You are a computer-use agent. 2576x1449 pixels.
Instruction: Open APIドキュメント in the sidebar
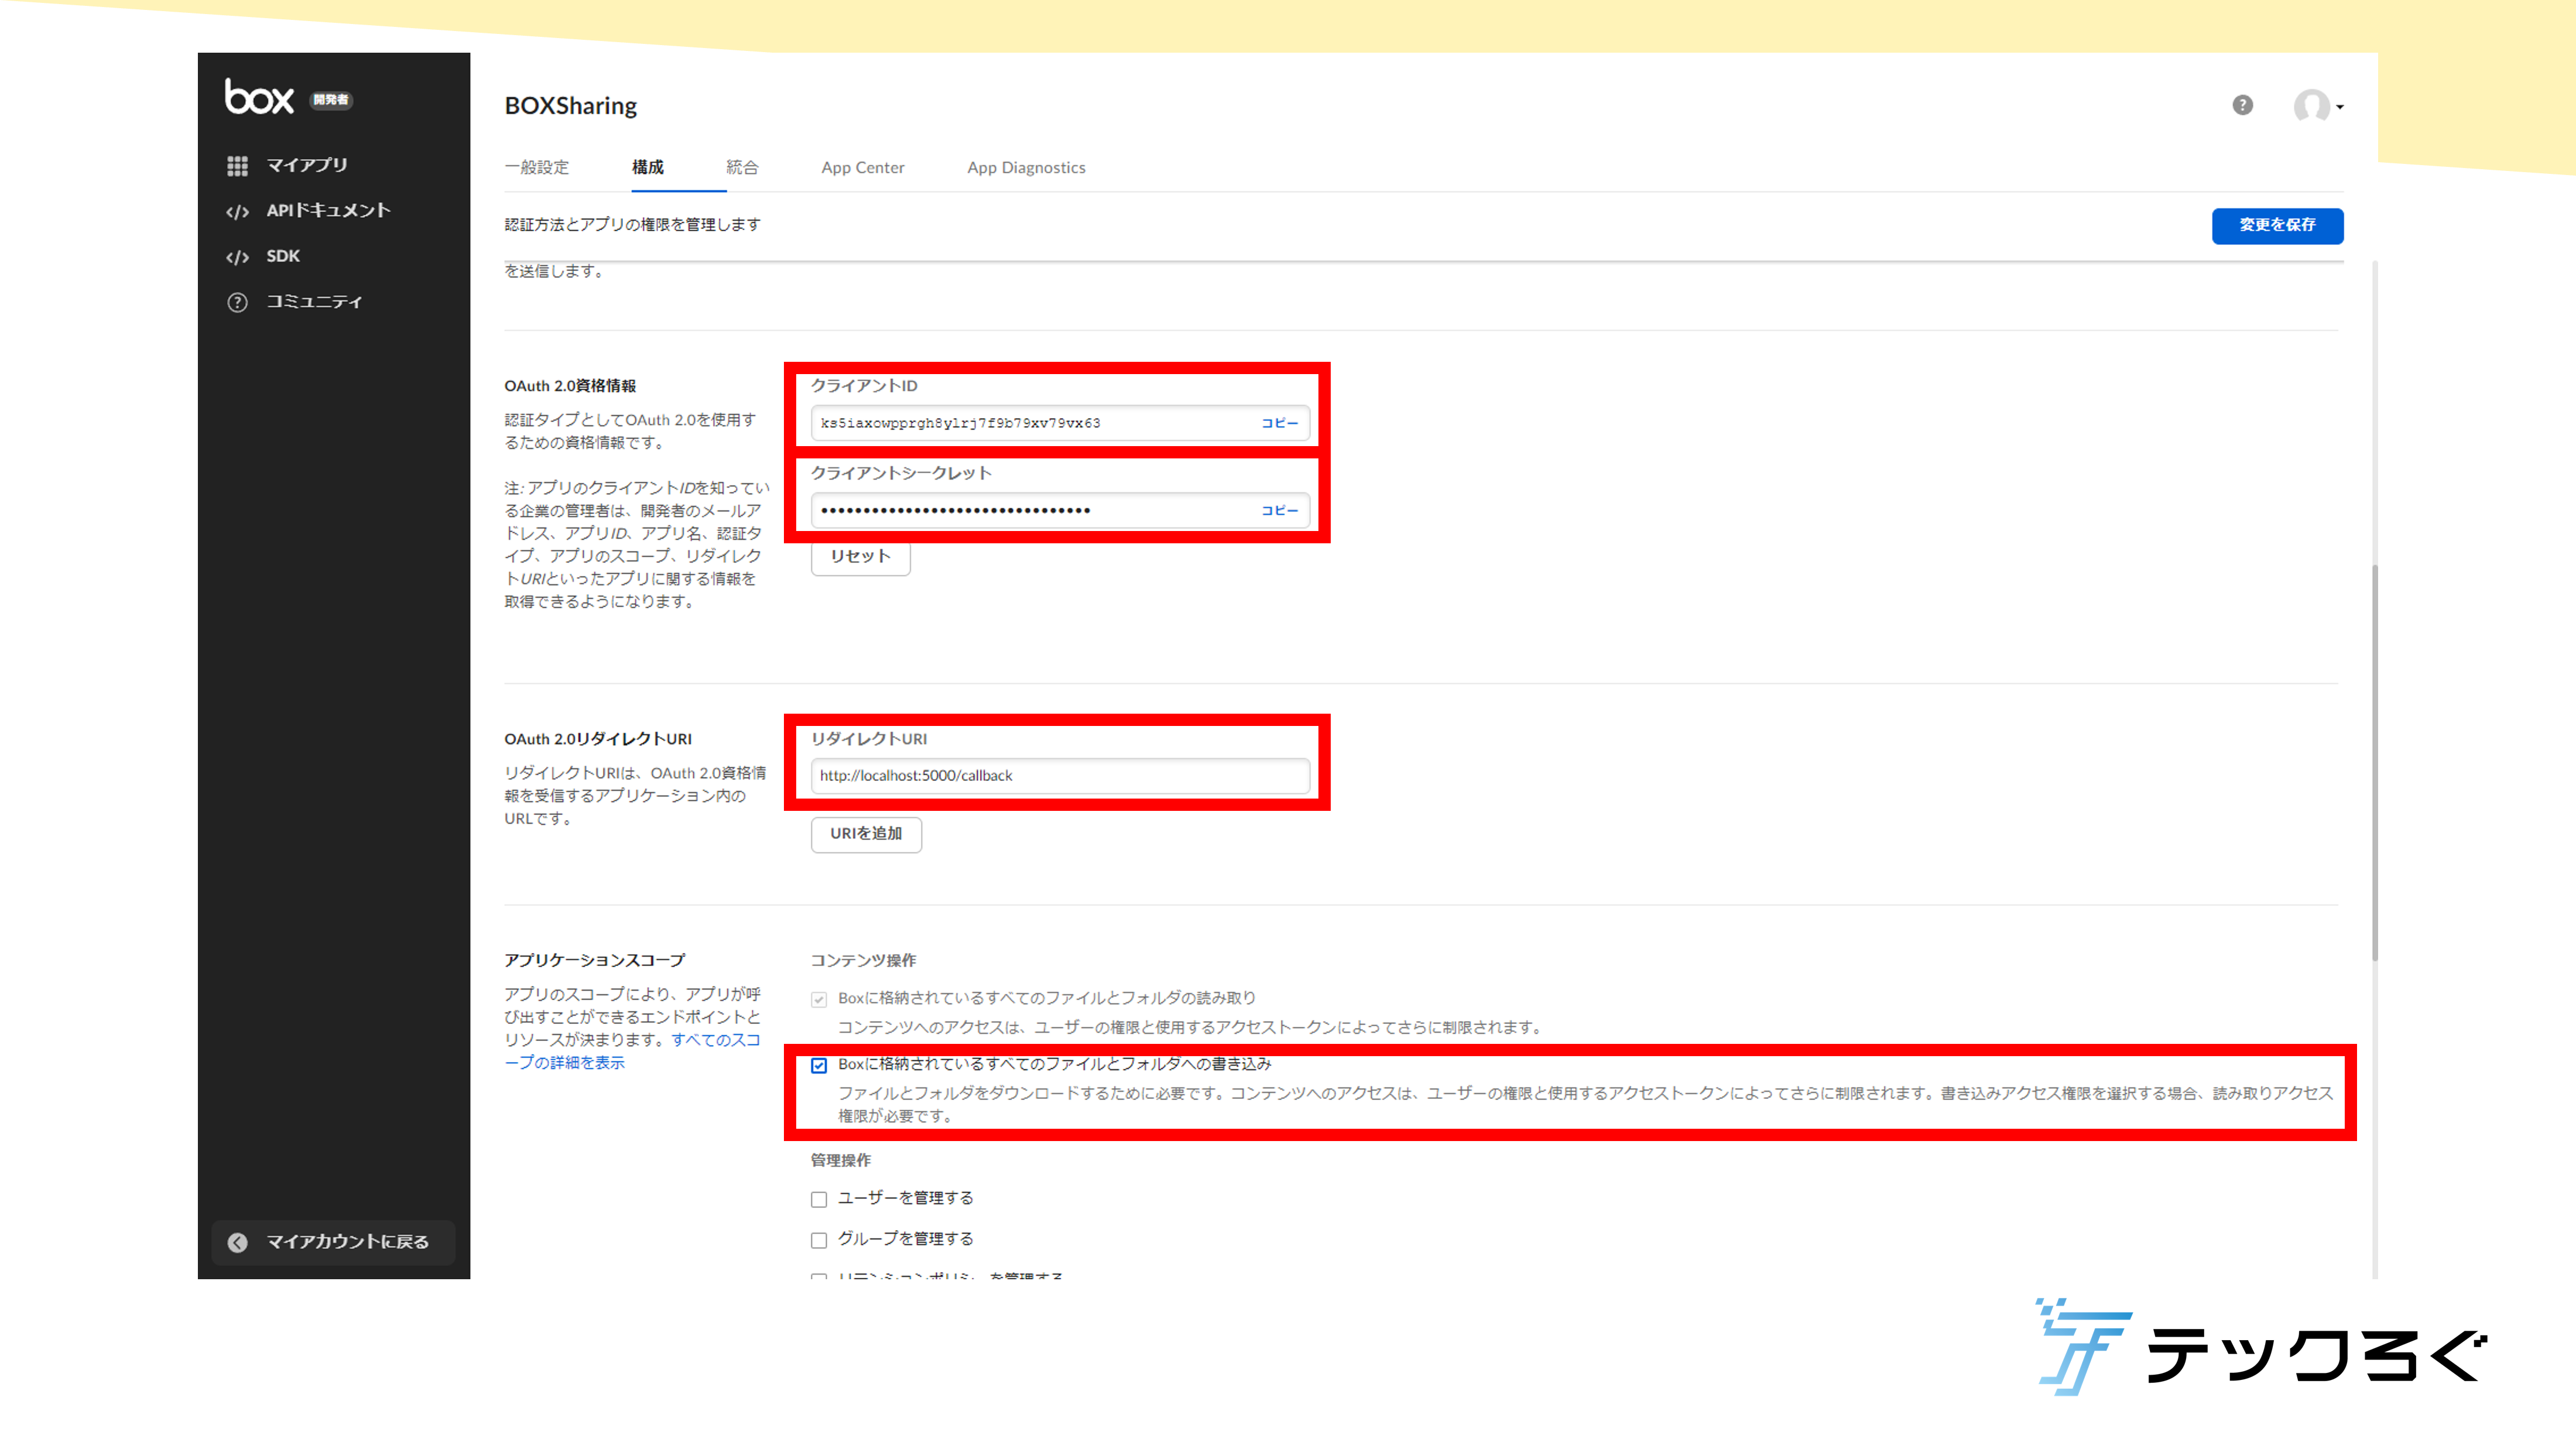(328, 211)
